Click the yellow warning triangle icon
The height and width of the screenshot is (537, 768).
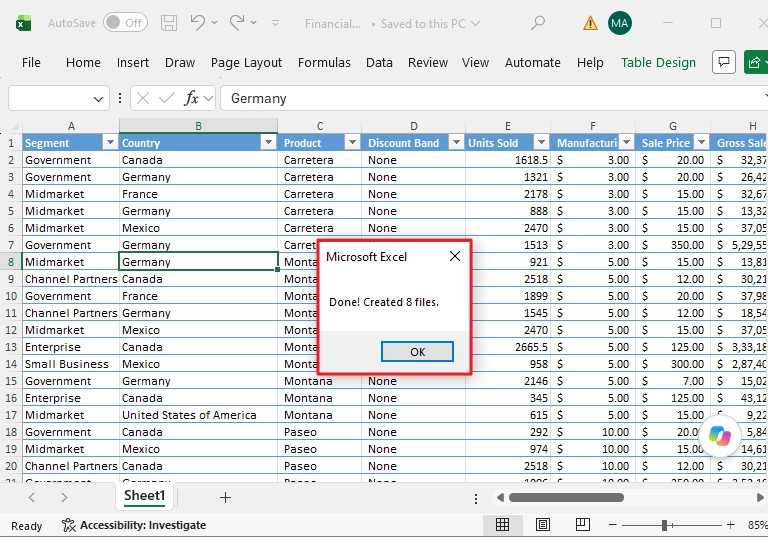pyautogui.click(x=590, y=23)
